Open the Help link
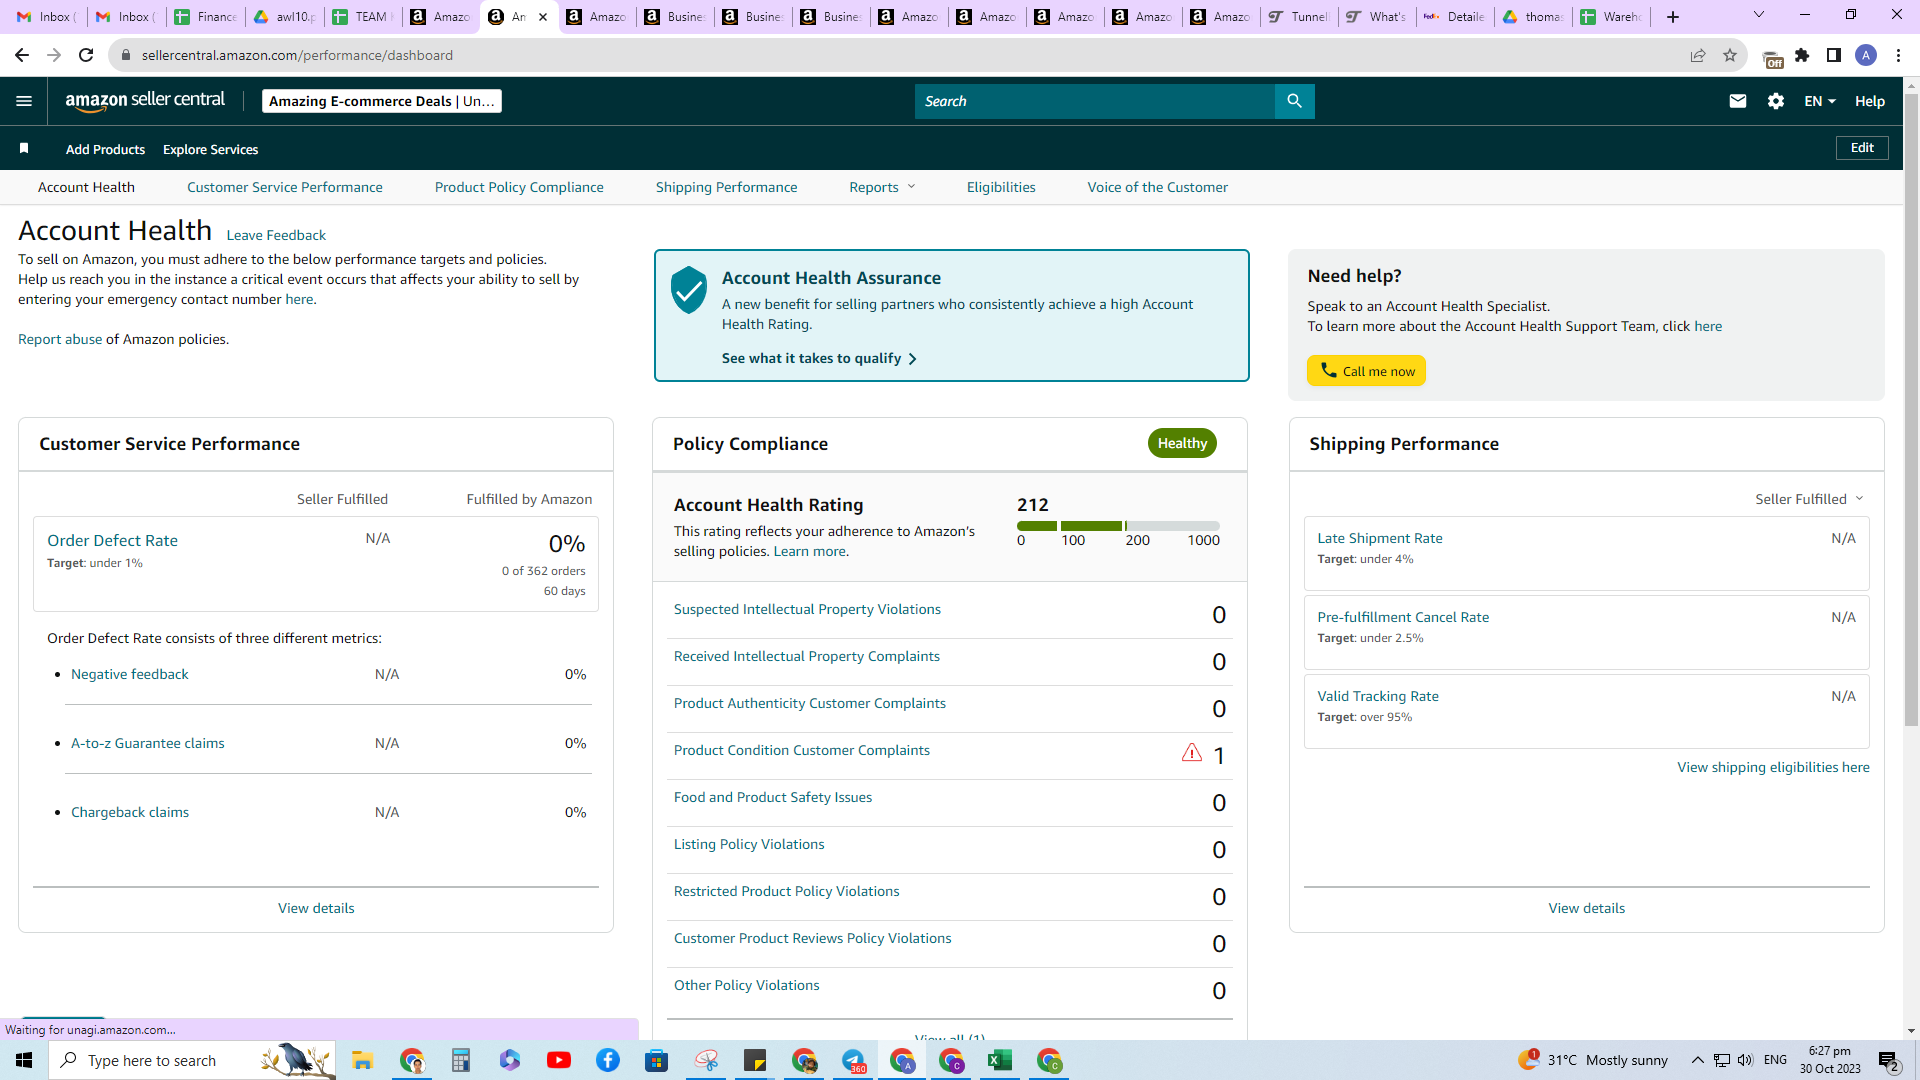 pos(1870,101)
